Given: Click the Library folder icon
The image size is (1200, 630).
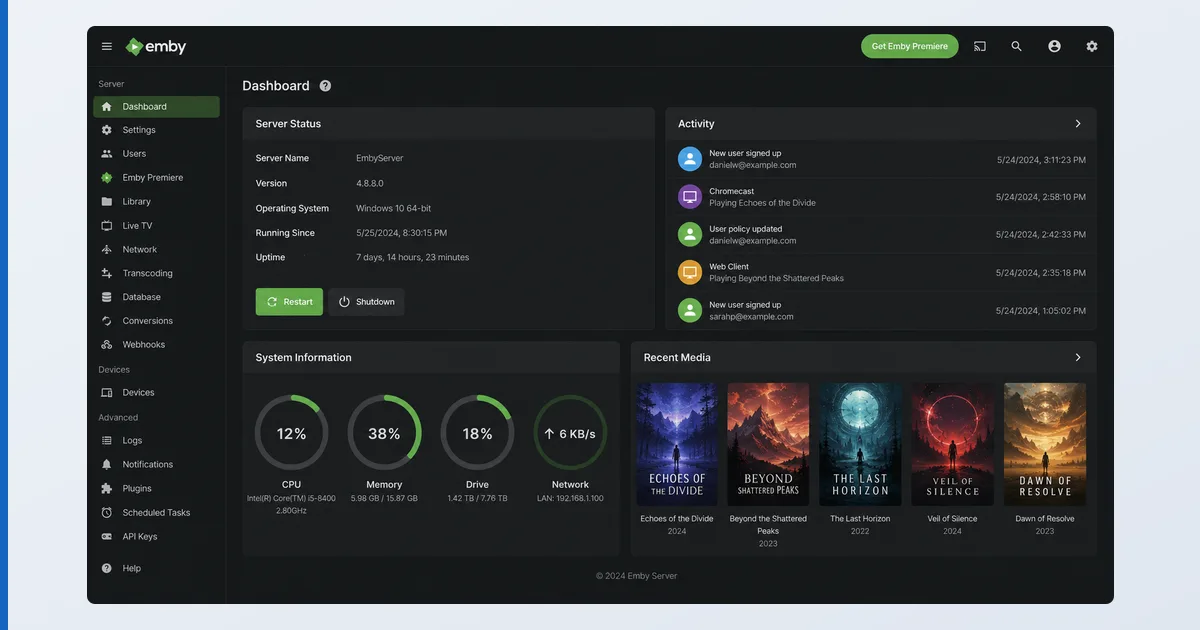Looking at the screenshot, I should 107,202.
